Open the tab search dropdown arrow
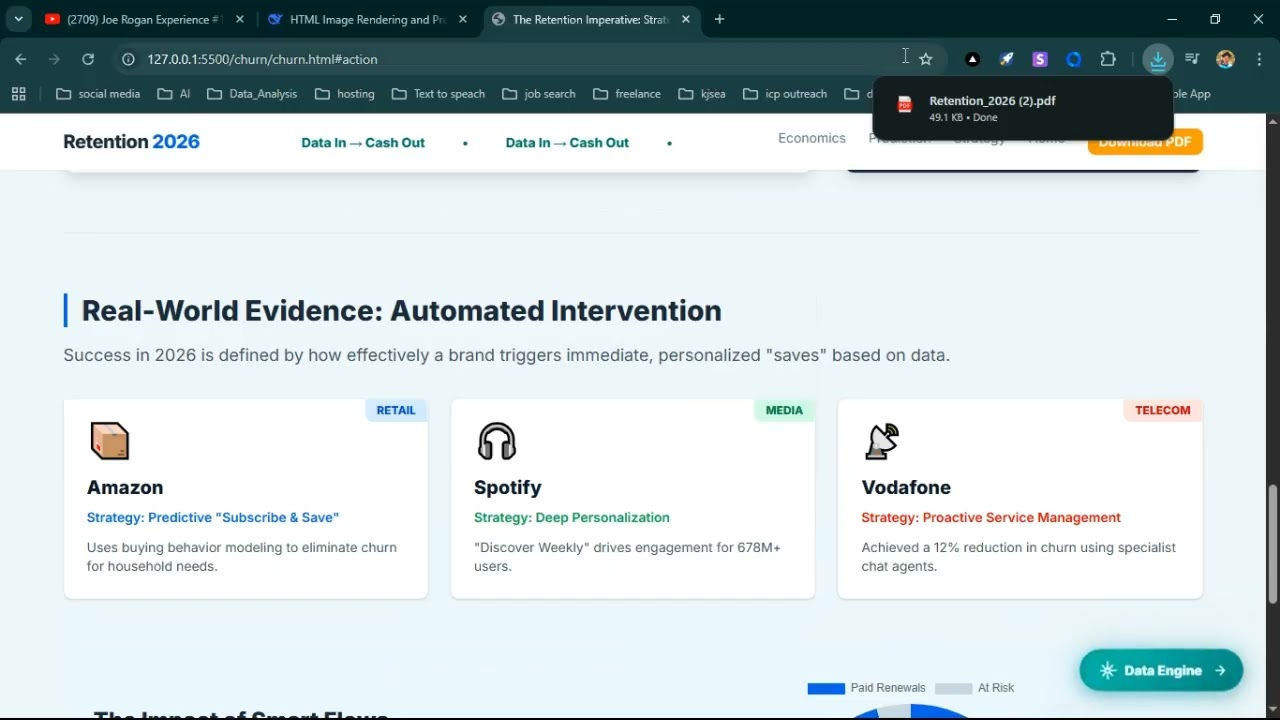Image resolution: width=1280 pixels, height=720 pixels. pyautogui.click(x=18, y=19)
